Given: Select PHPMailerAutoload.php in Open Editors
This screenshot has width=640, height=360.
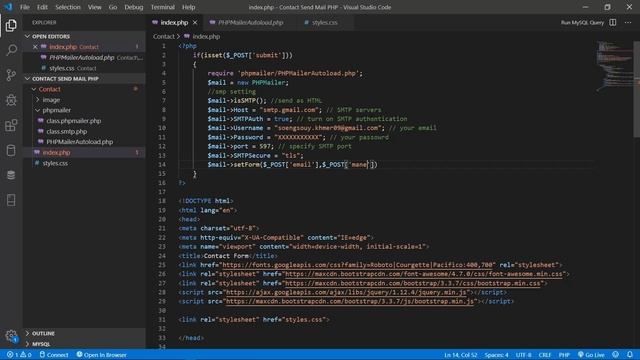Looking at the screenshot, I should 82,58.
